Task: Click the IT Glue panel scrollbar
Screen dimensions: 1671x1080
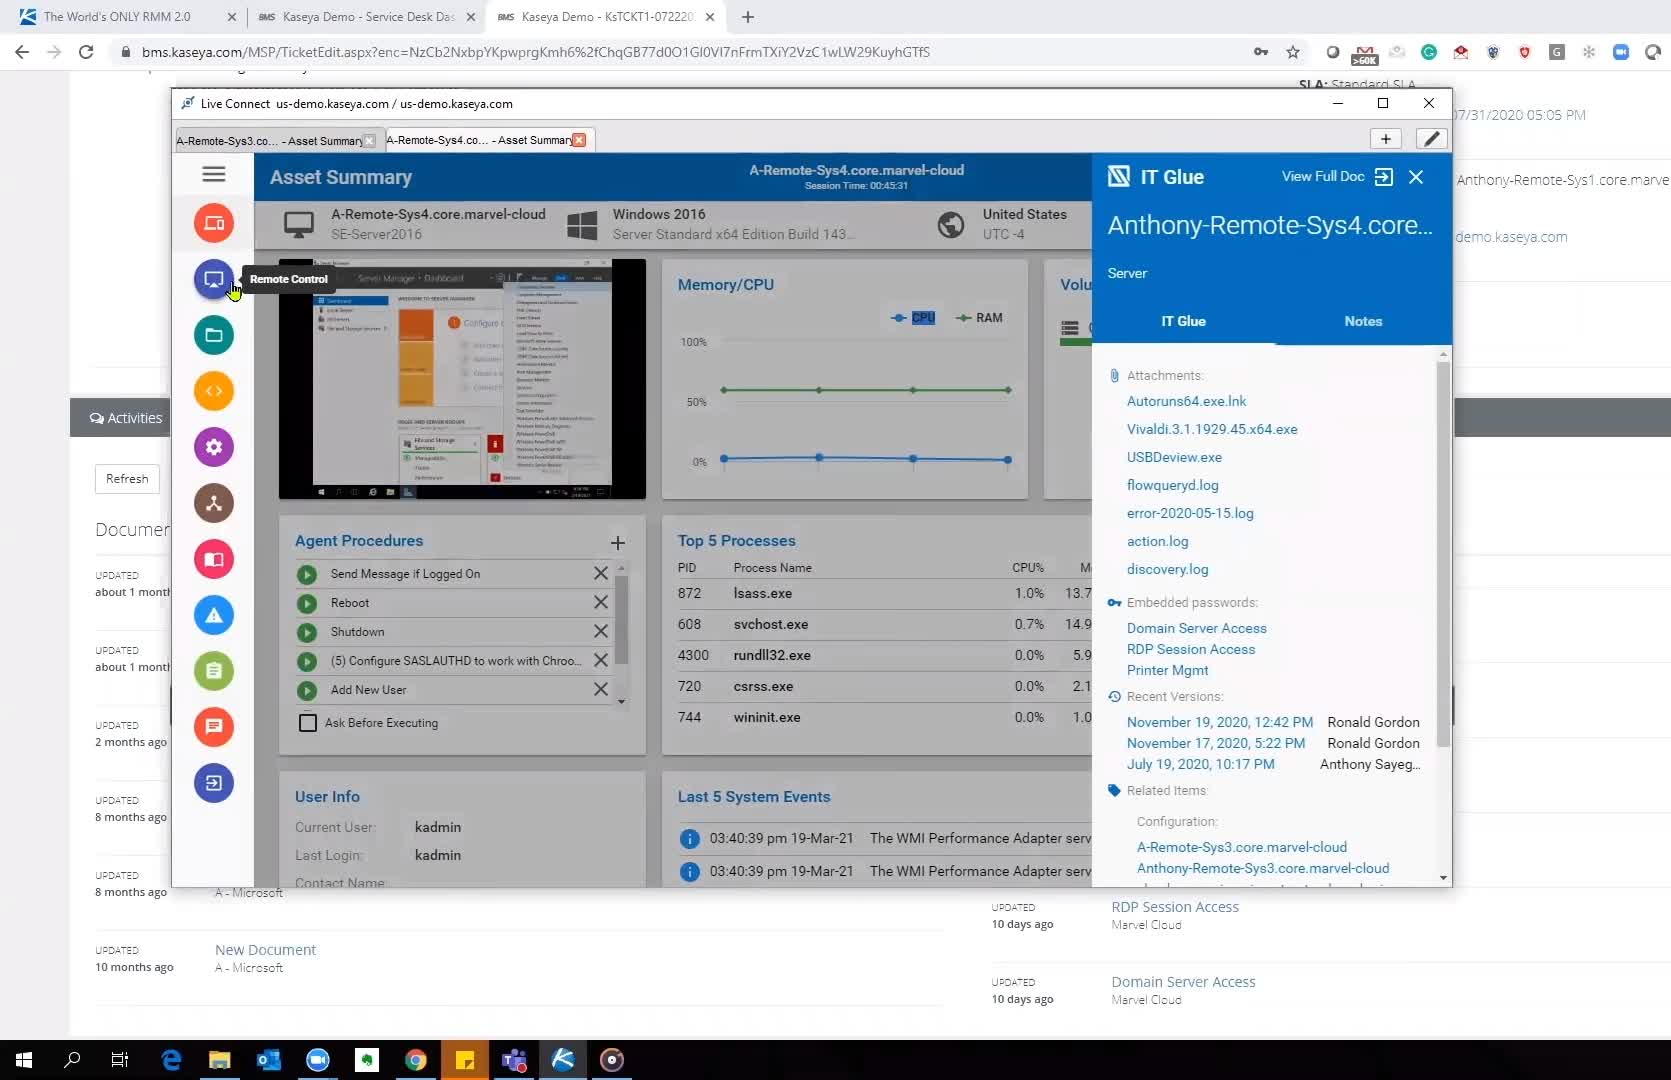Action: point(1443,555)
